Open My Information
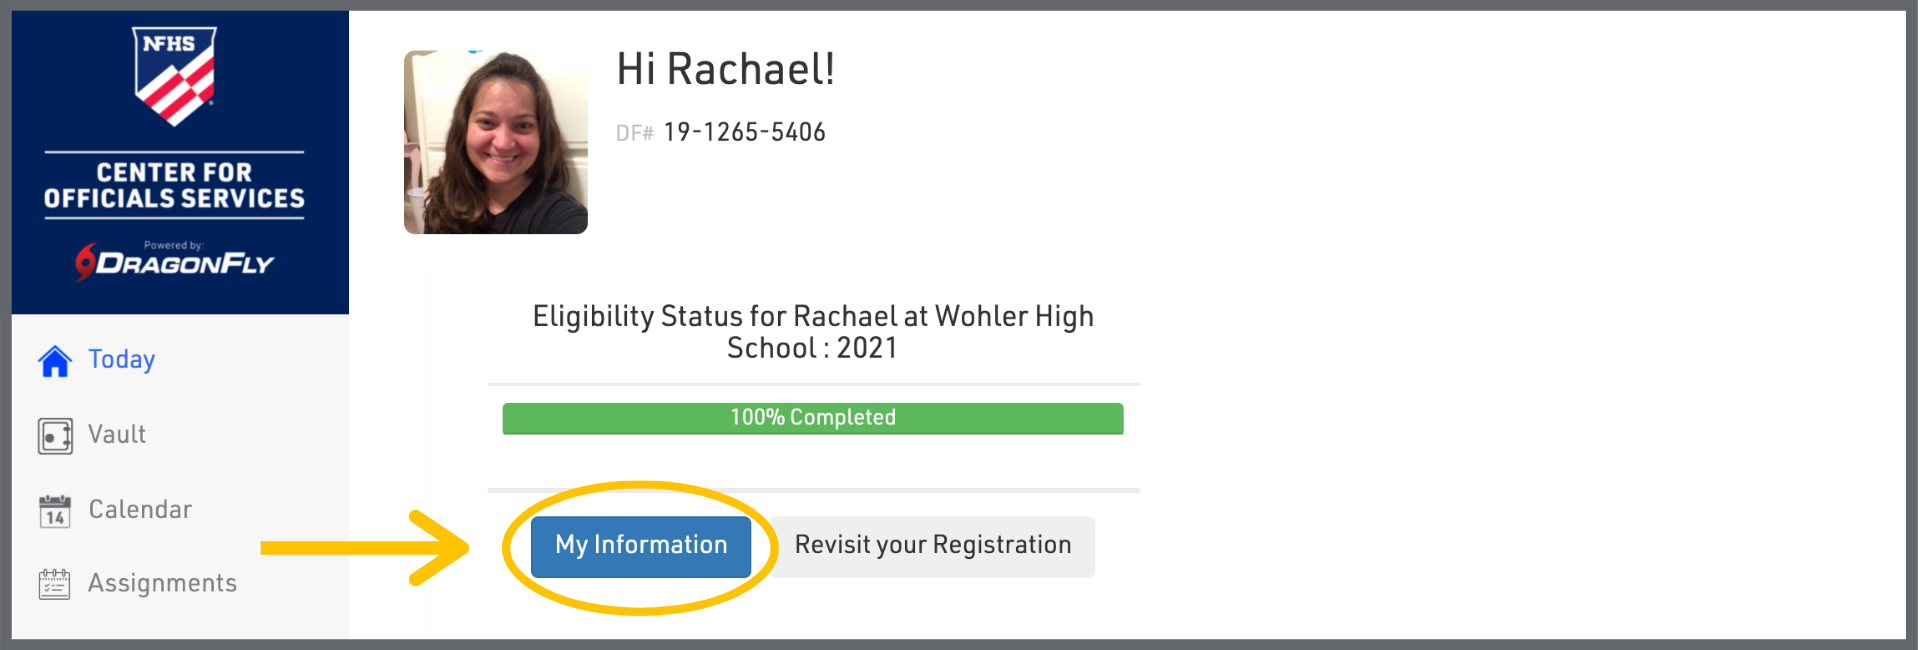Image resolution: width=1920 pixels, height=650 pixels. (x=641, y=546)
